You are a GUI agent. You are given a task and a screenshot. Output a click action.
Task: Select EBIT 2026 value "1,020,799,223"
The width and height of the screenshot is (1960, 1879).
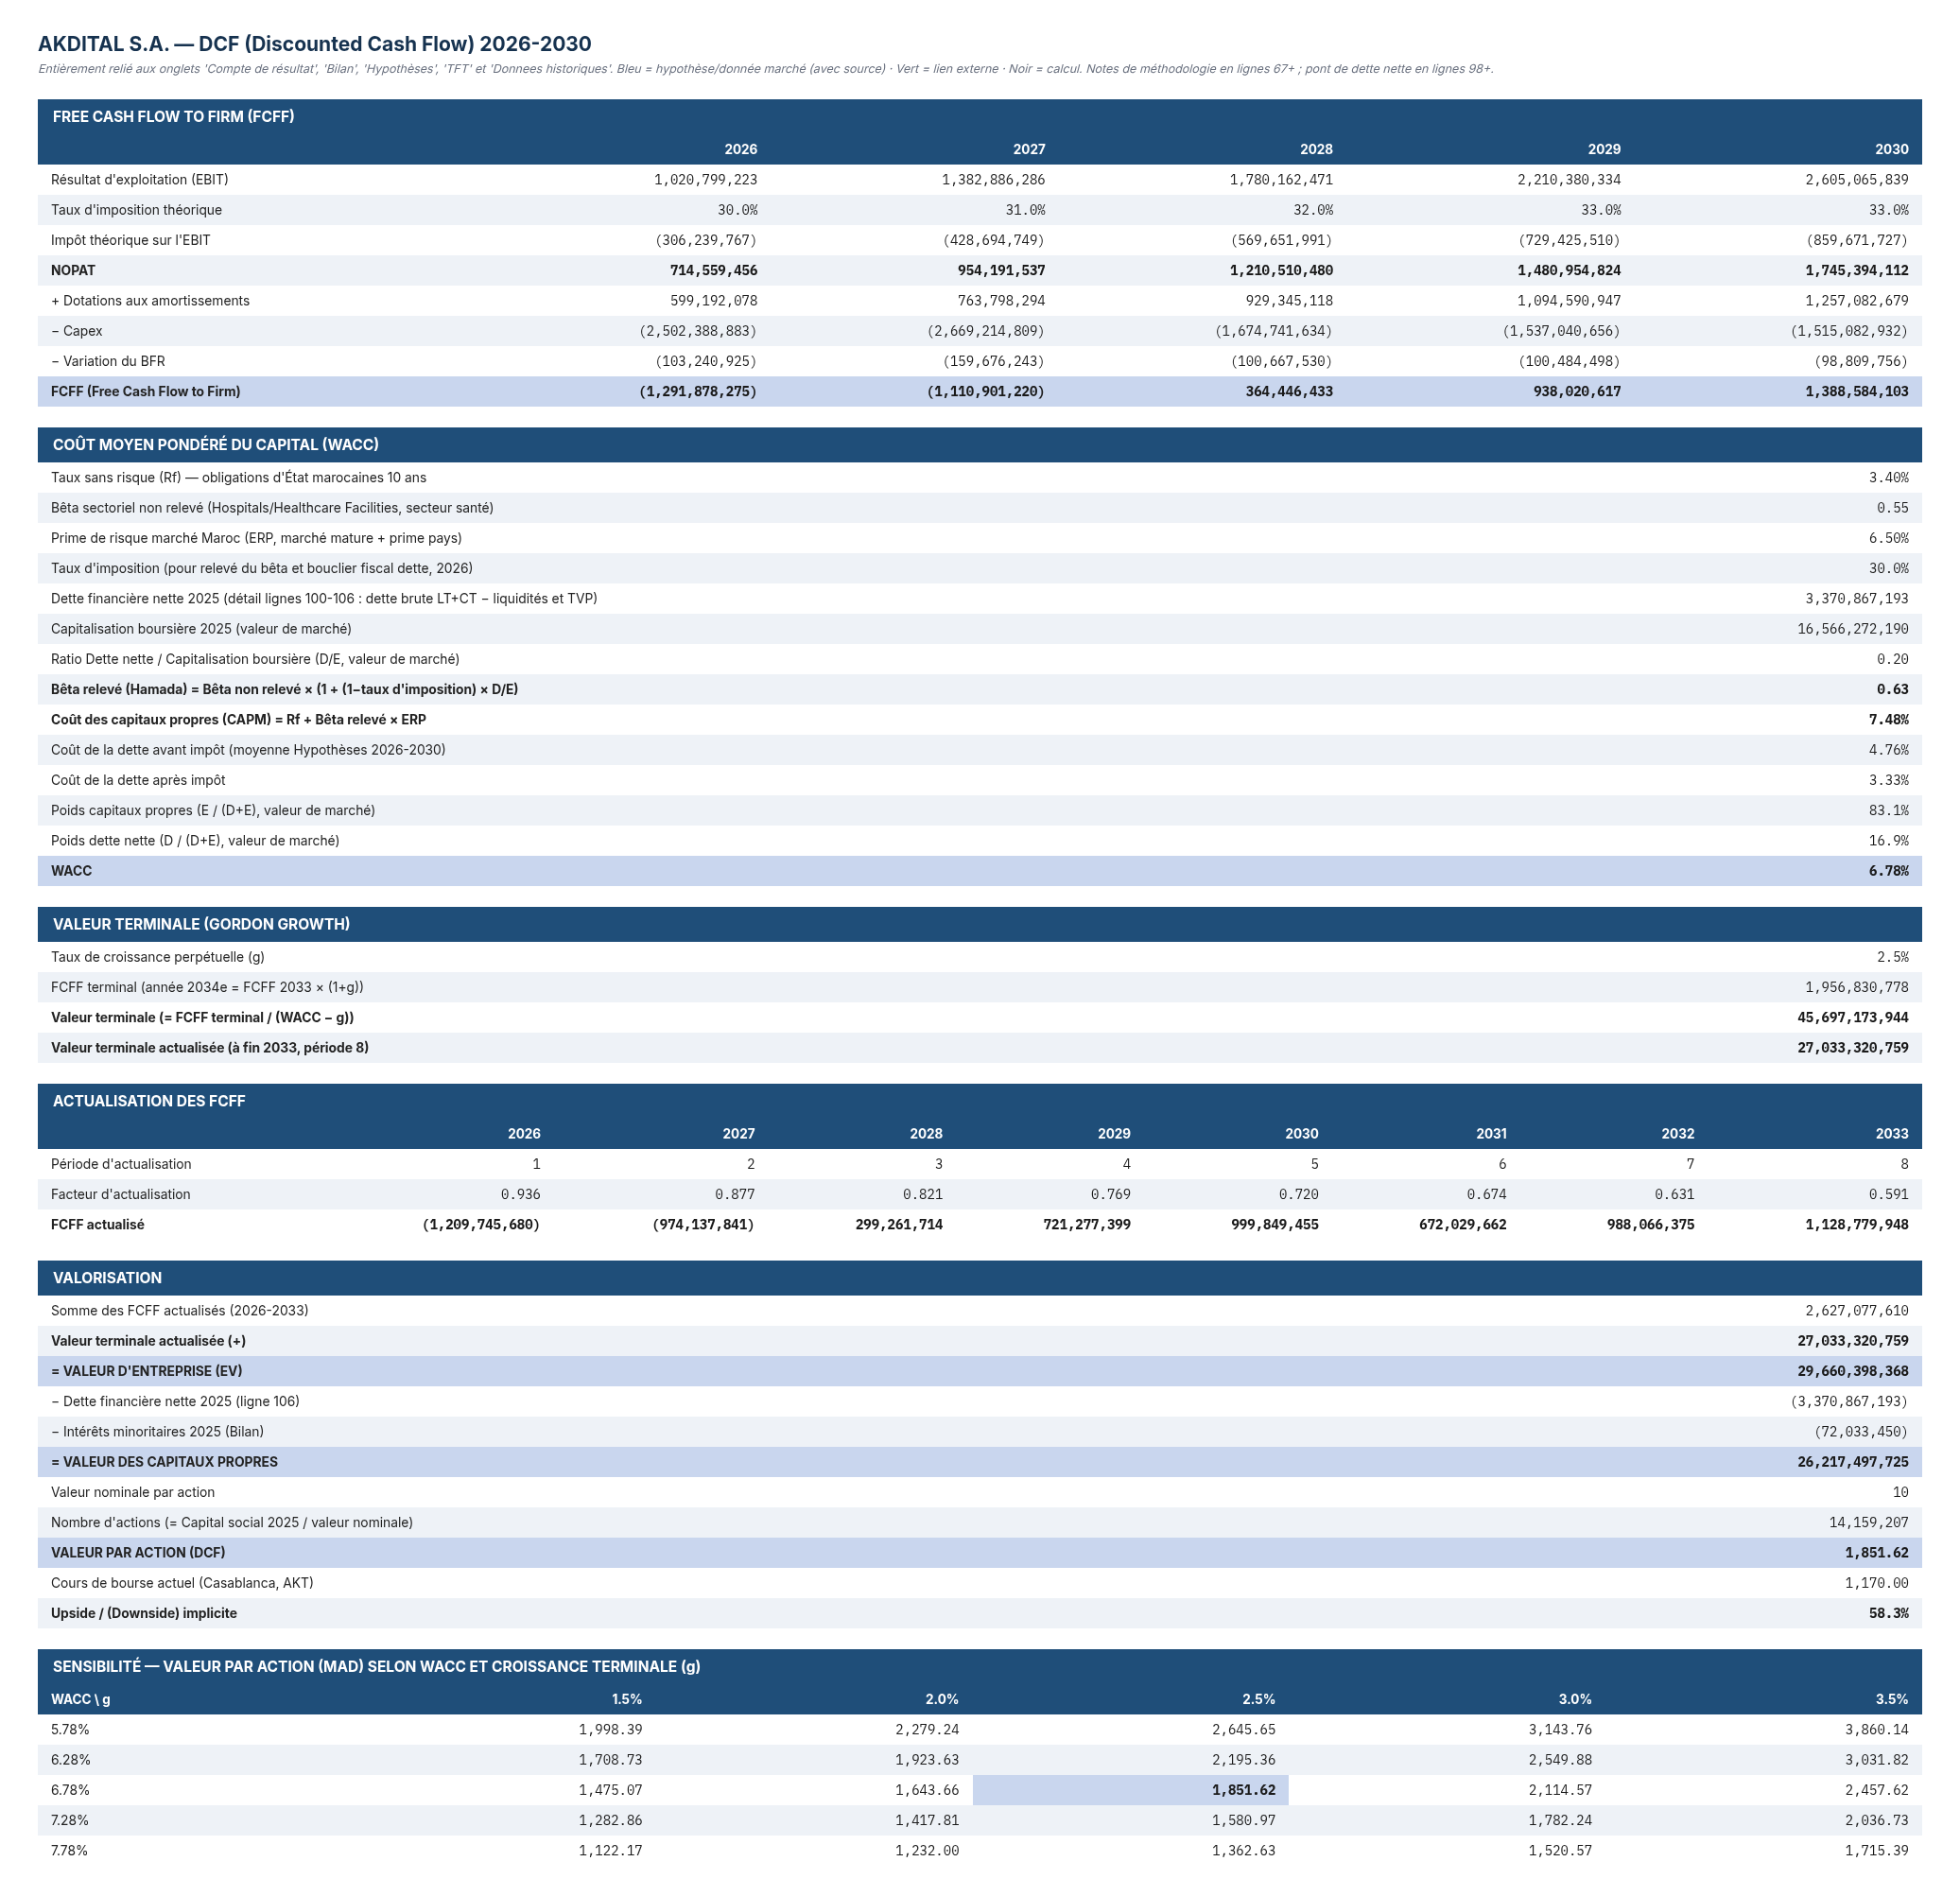[705, 180]
